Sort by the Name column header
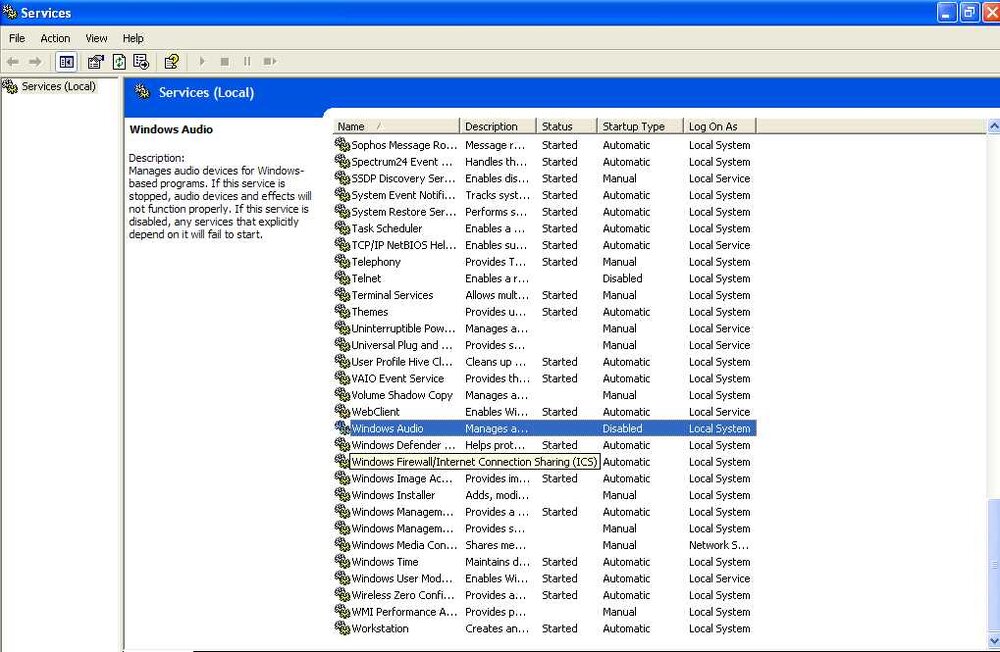The height and width of the screenshot is (652, 1000). pos(395,126)
